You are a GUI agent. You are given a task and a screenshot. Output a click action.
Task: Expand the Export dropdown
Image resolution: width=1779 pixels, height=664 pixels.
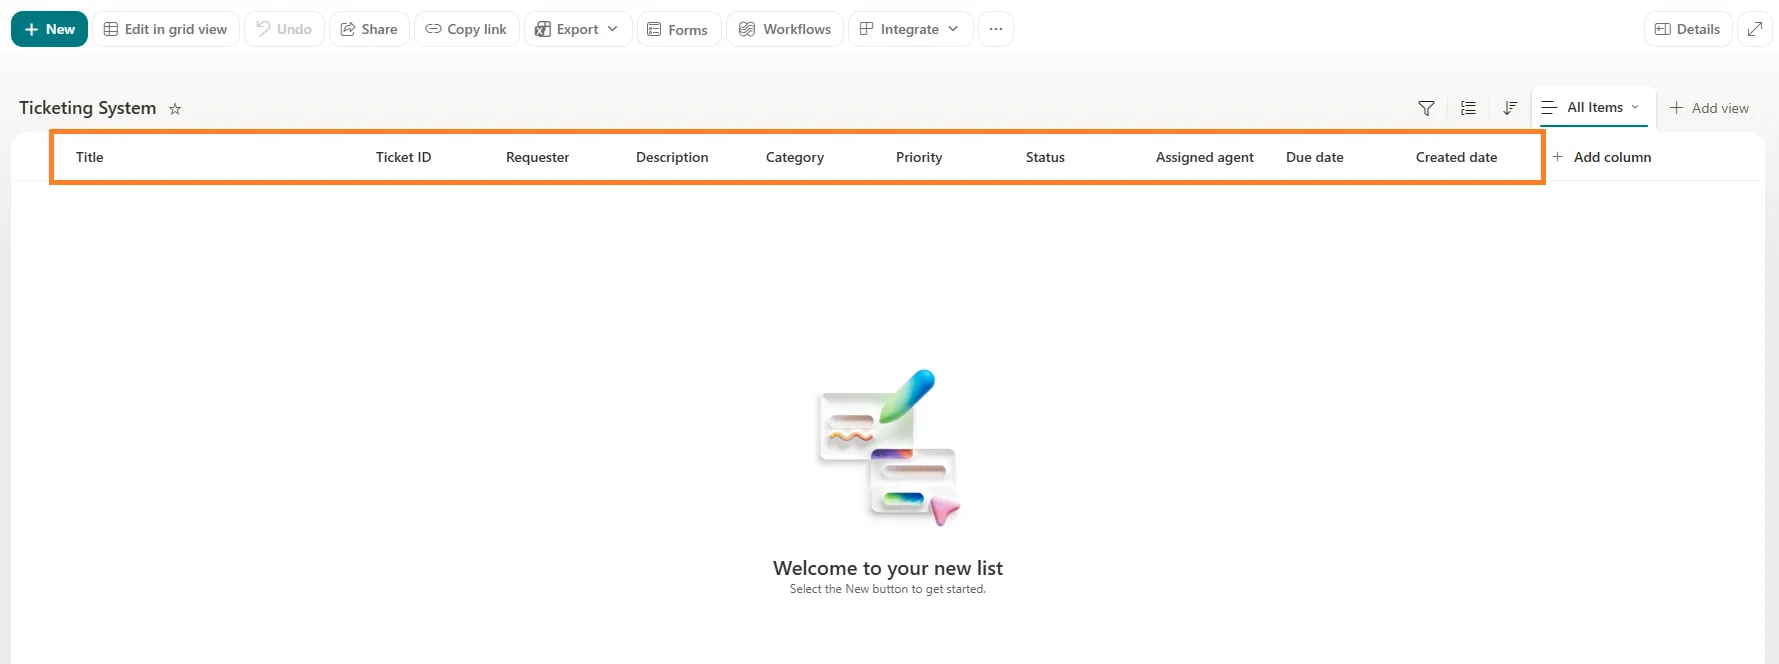click(578, 29)
